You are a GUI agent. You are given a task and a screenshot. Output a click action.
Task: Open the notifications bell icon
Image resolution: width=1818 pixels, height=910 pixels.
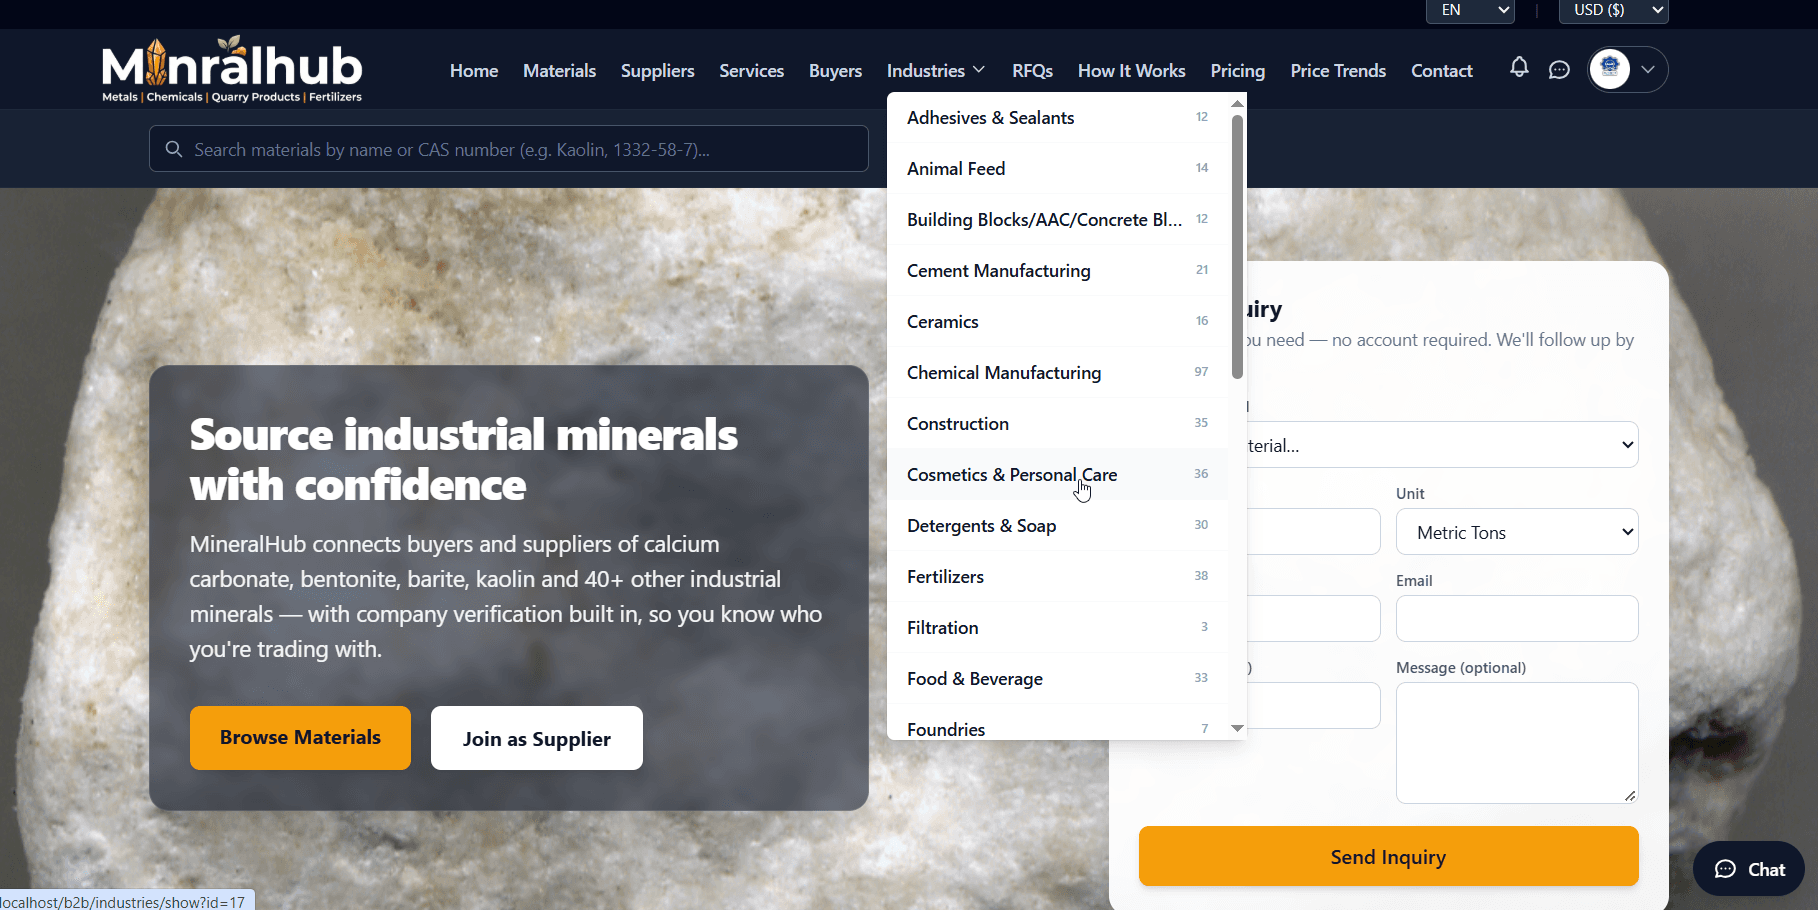(1519, 68)
